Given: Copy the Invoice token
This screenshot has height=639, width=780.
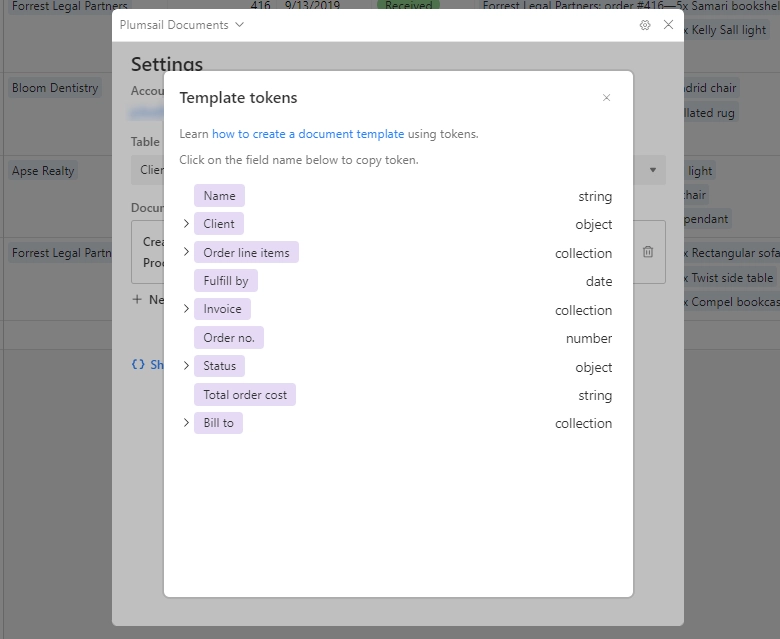Looking at the screenshot, I should [222, 309].
